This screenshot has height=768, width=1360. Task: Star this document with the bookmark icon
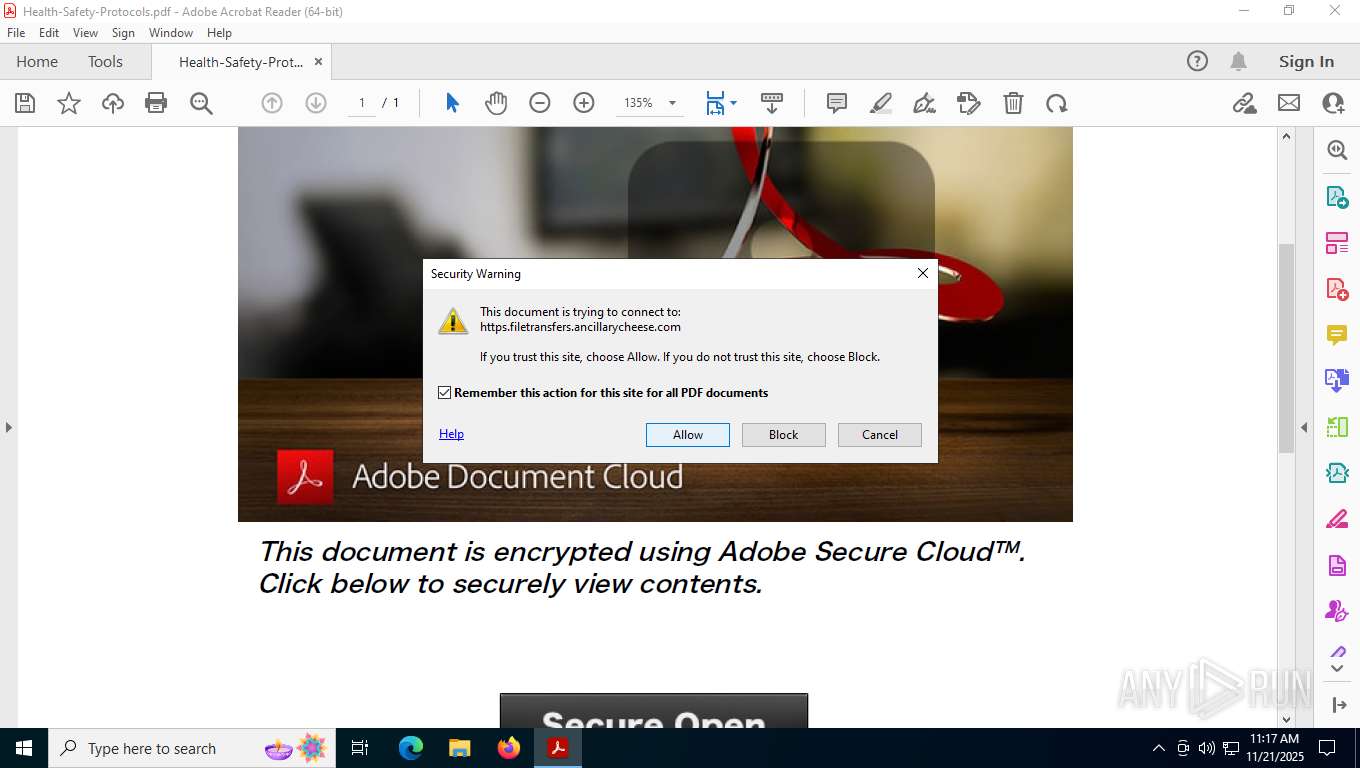[x=69, y=103]
